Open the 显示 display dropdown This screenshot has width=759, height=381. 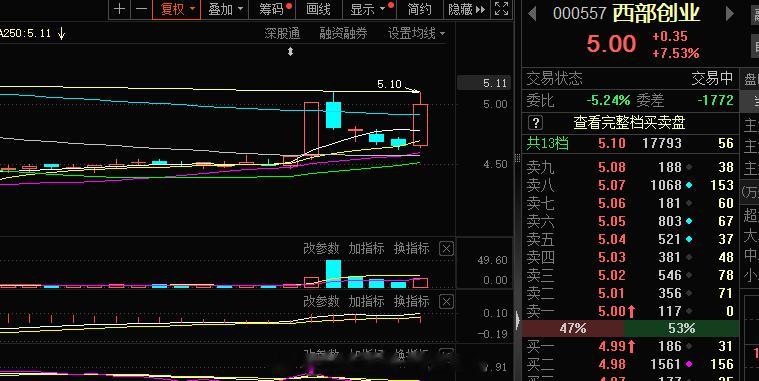coord(369,9)
